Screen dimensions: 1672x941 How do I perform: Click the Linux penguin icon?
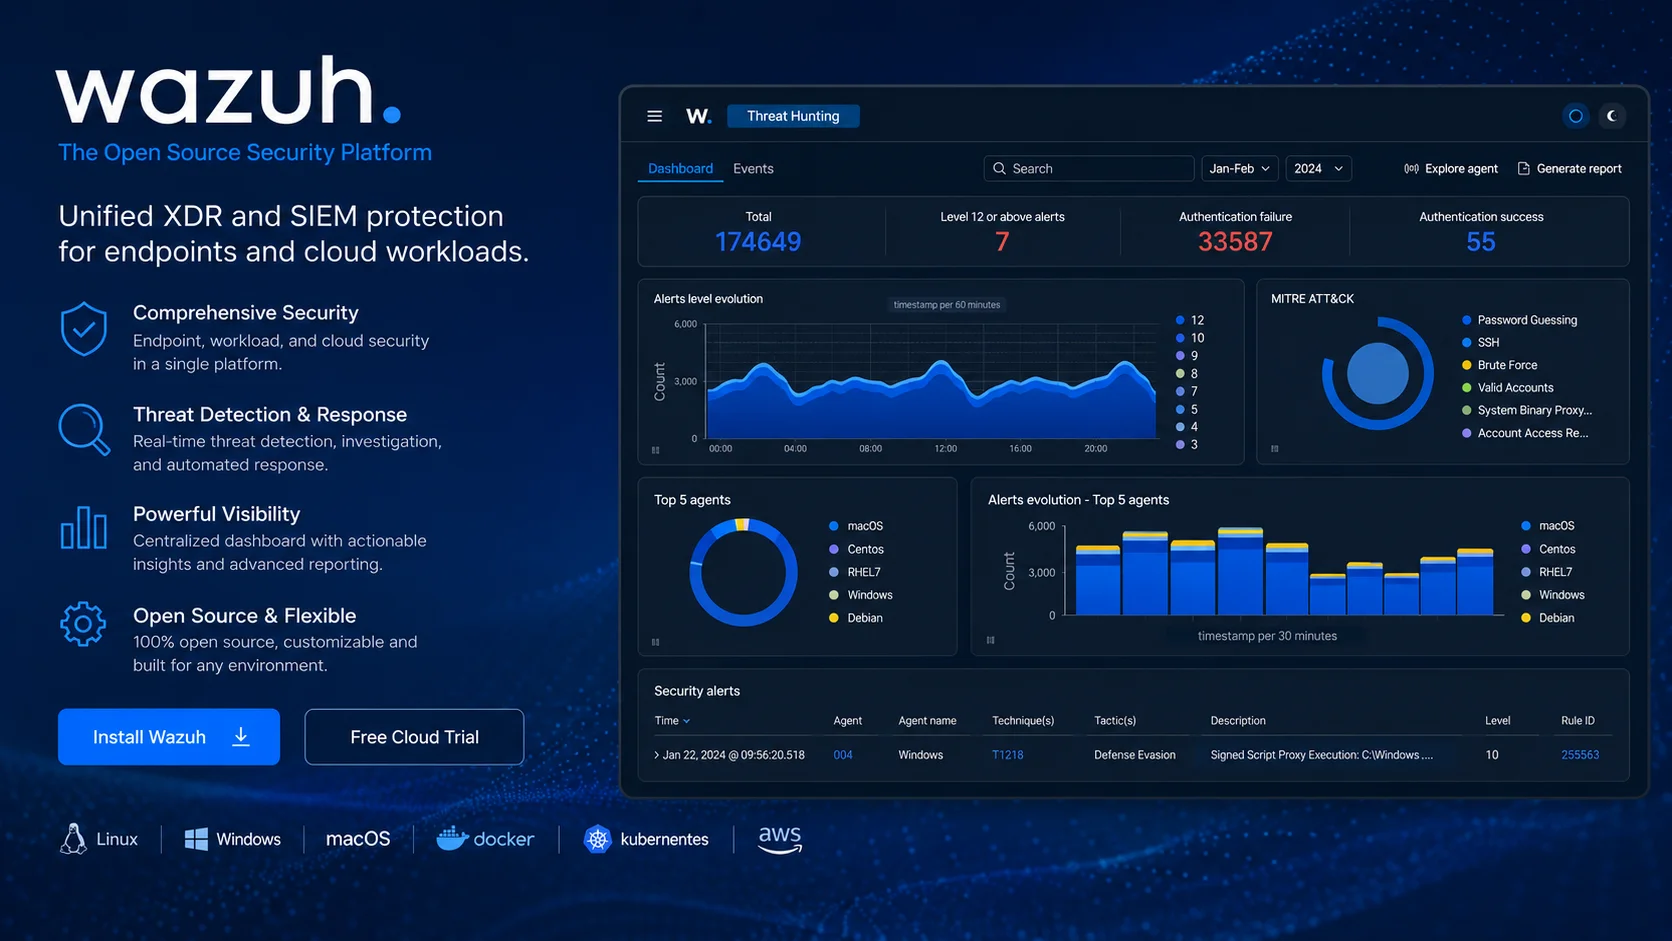[73, 839]
